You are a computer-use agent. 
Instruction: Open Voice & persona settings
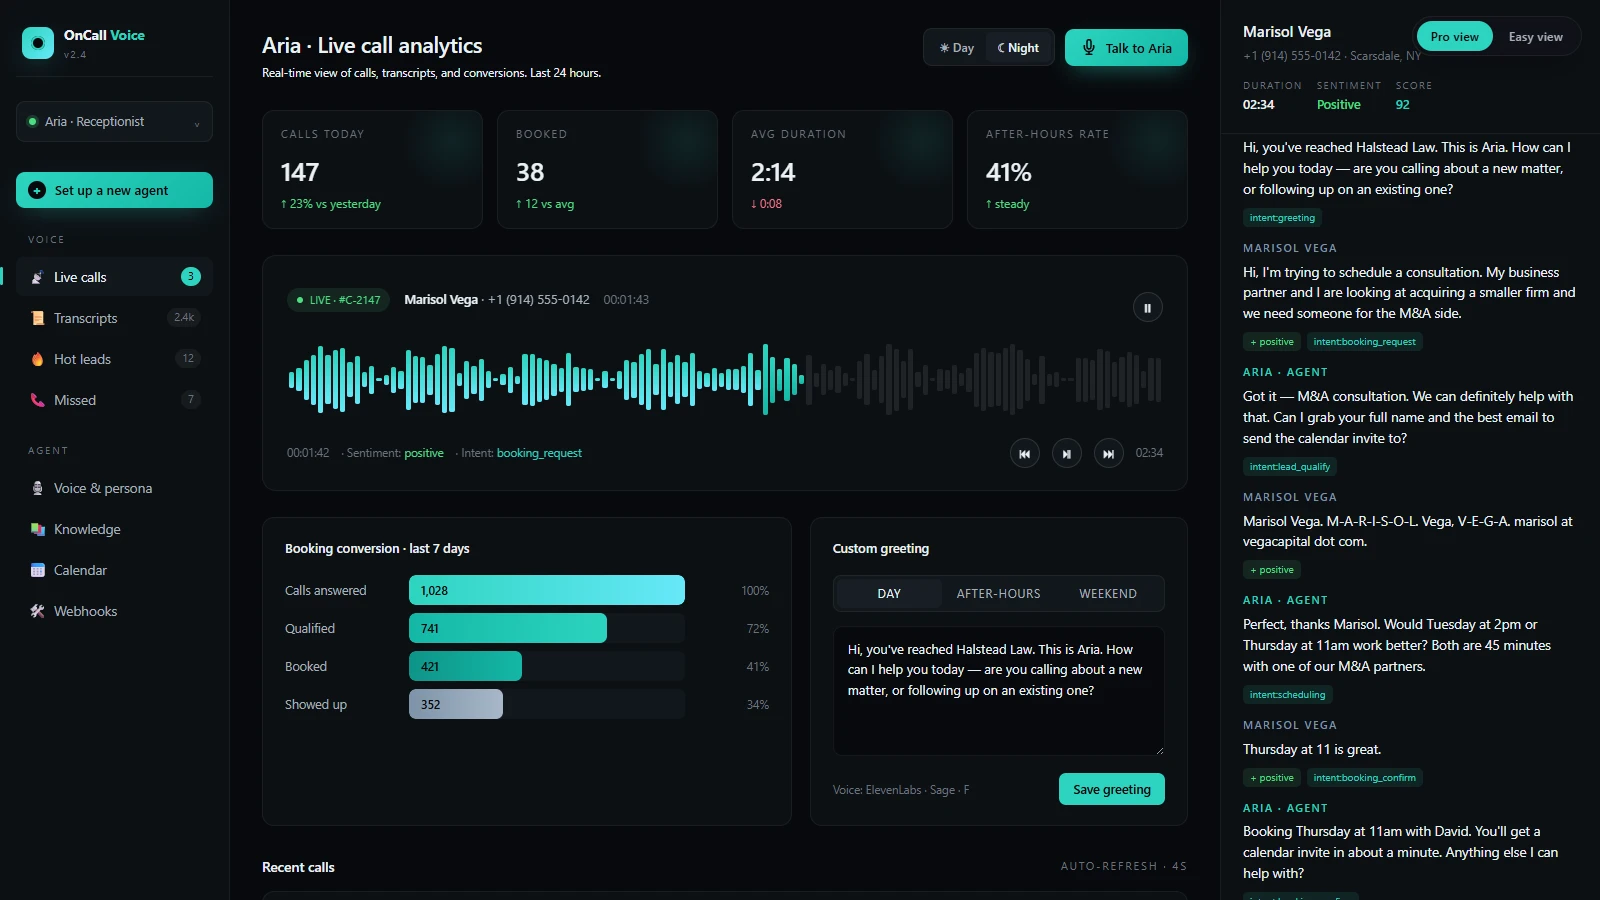click(x=114, y=488)
